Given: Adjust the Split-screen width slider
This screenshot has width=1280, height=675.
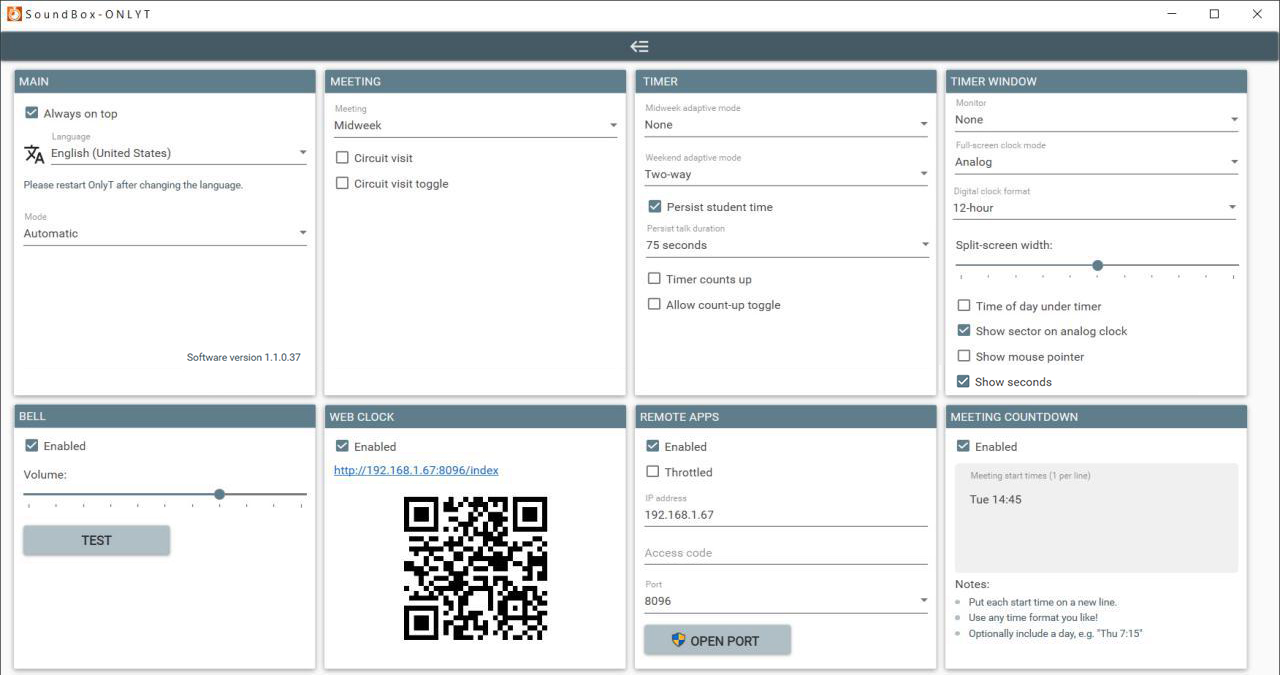Looking at the screenshot, I should tap(1097, 265).
